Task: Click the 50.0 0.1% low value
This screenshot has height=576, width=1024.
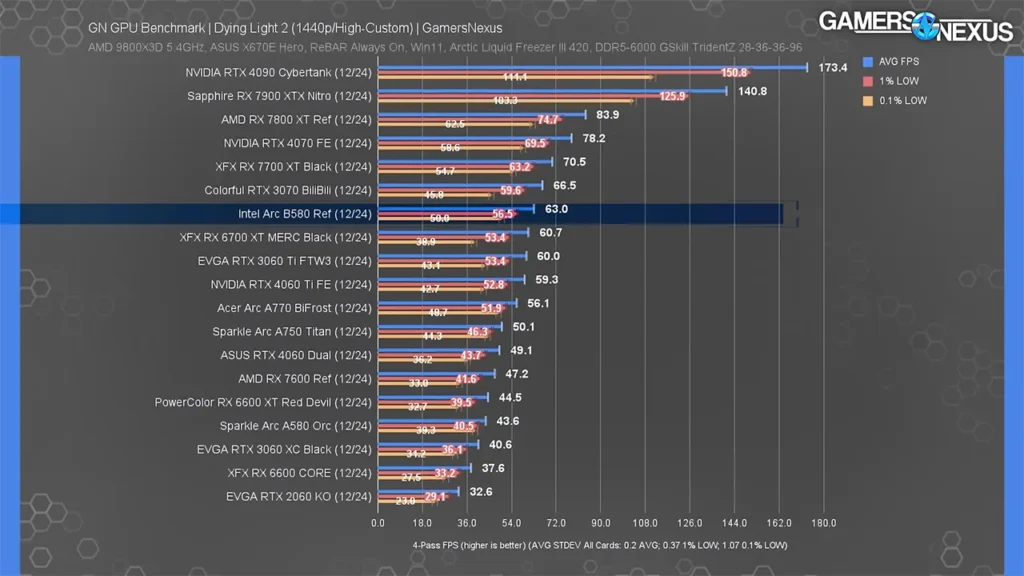Action: [x=440, y=218]
